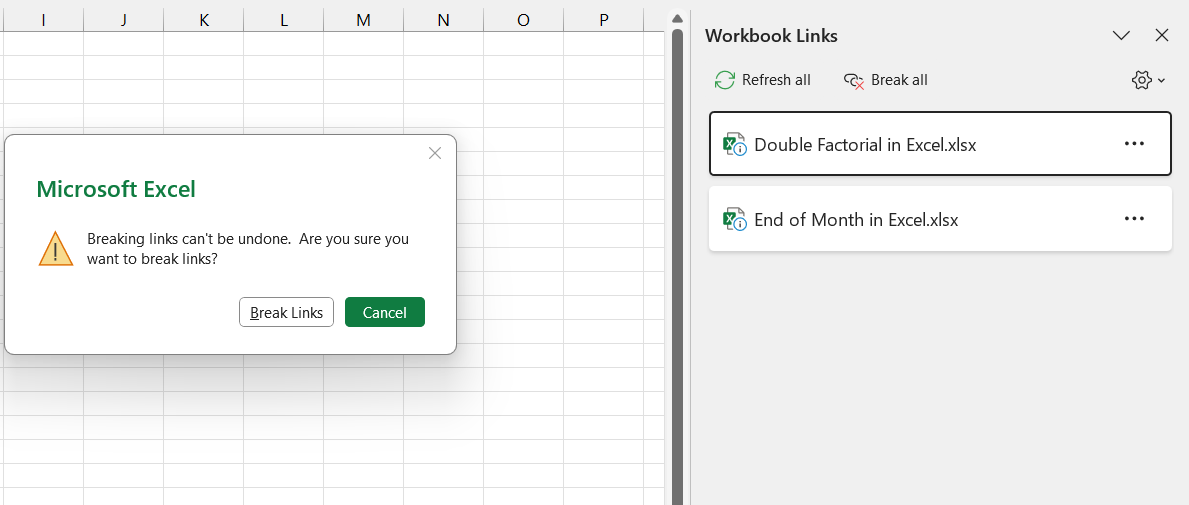Select column header O

[523, 20]
